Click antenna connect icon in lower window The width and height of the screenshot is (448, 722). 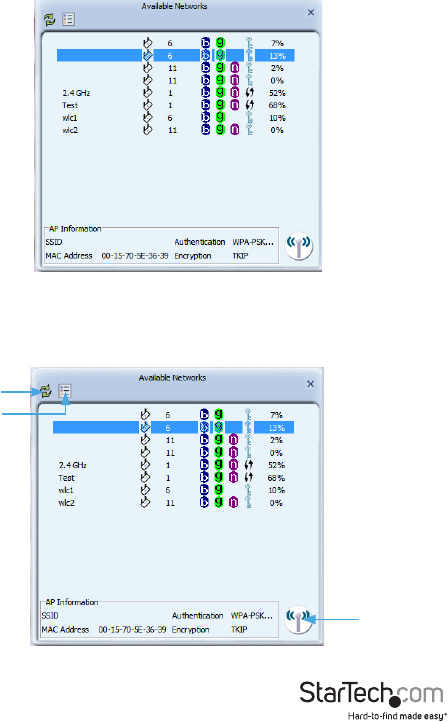pyautogui.click(x=298, y=619)
